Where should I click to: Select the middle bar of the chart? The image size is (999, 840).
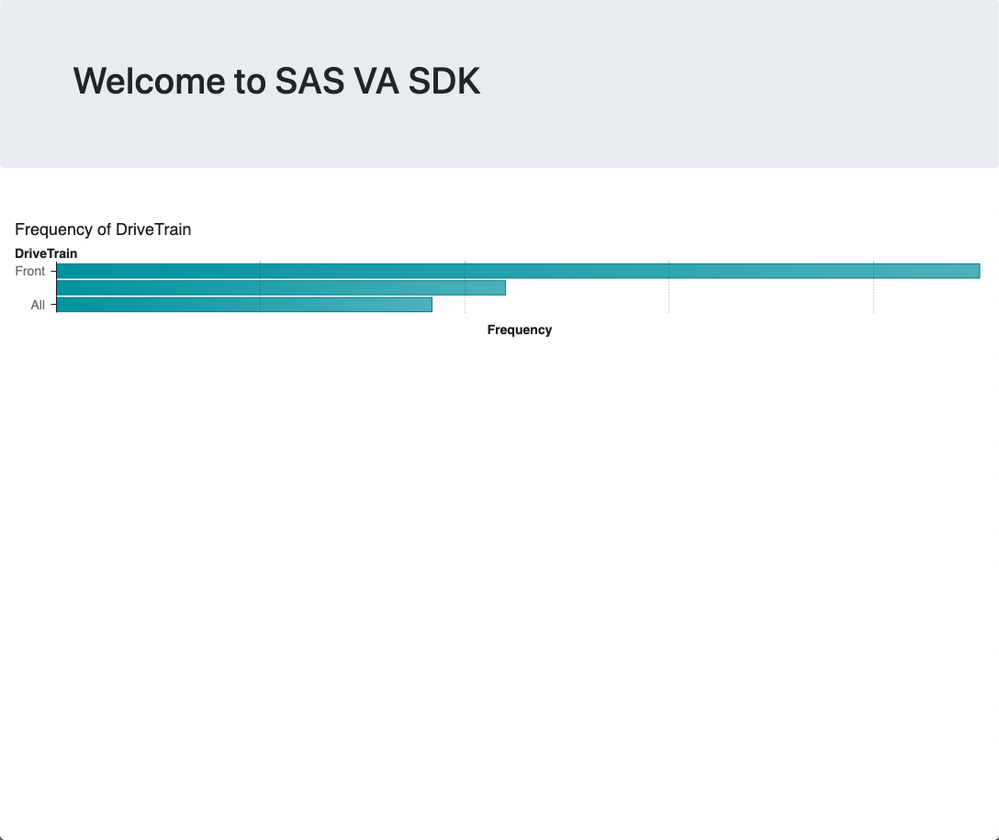[x=280, y=287]
